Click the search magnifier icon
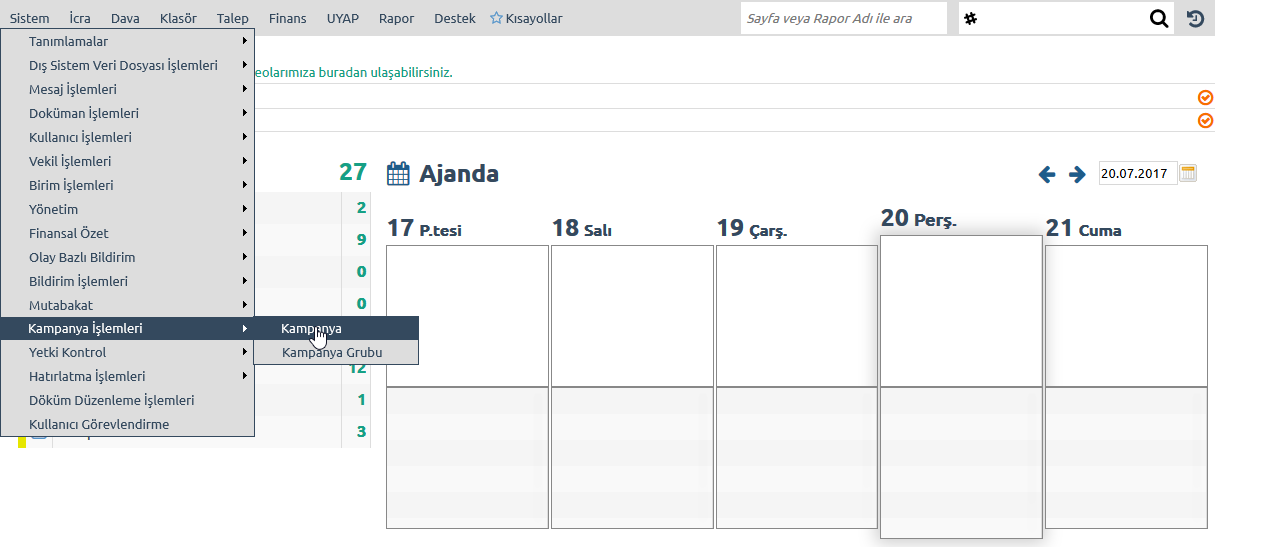This screenshot has width=1267, height=547. pos(1159,18)
